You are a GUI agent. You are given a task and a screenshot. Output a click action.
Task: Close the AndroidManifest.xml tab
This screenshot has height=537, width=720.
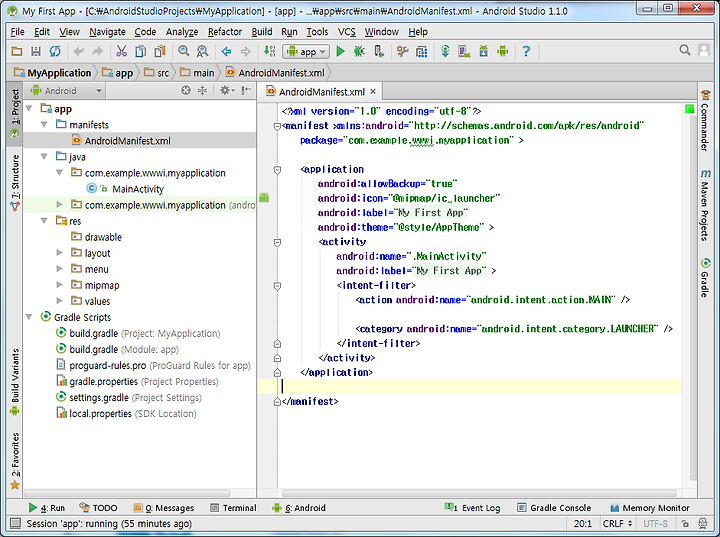click(373, 91)
